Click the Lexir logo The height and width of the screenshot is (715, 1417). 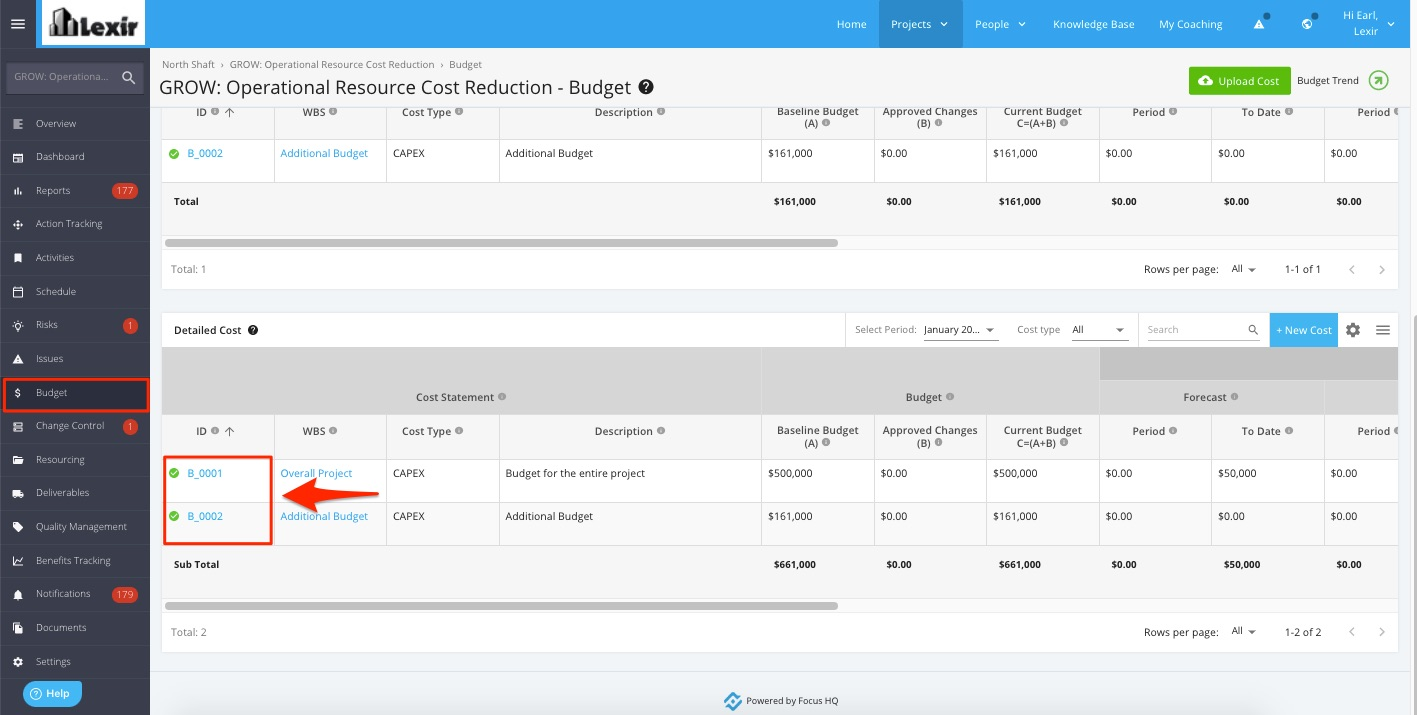click(92, 23)
